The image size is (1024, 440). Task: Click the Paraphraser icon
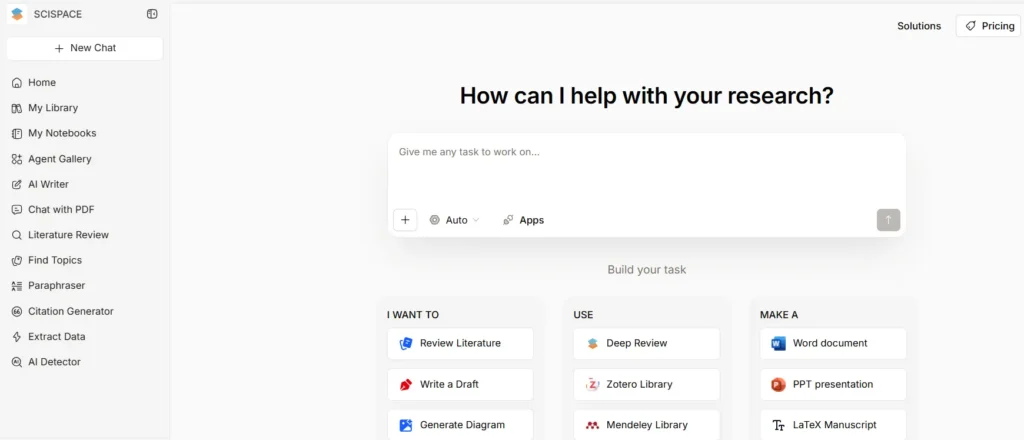(17, 286)
